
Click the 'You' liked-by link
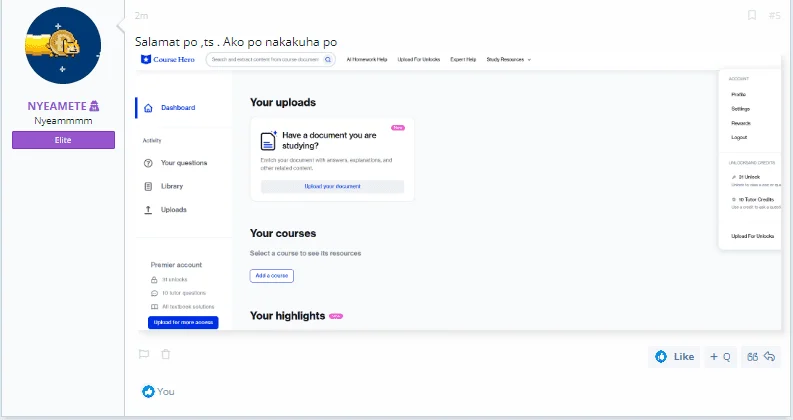click(x=165, y=392)
